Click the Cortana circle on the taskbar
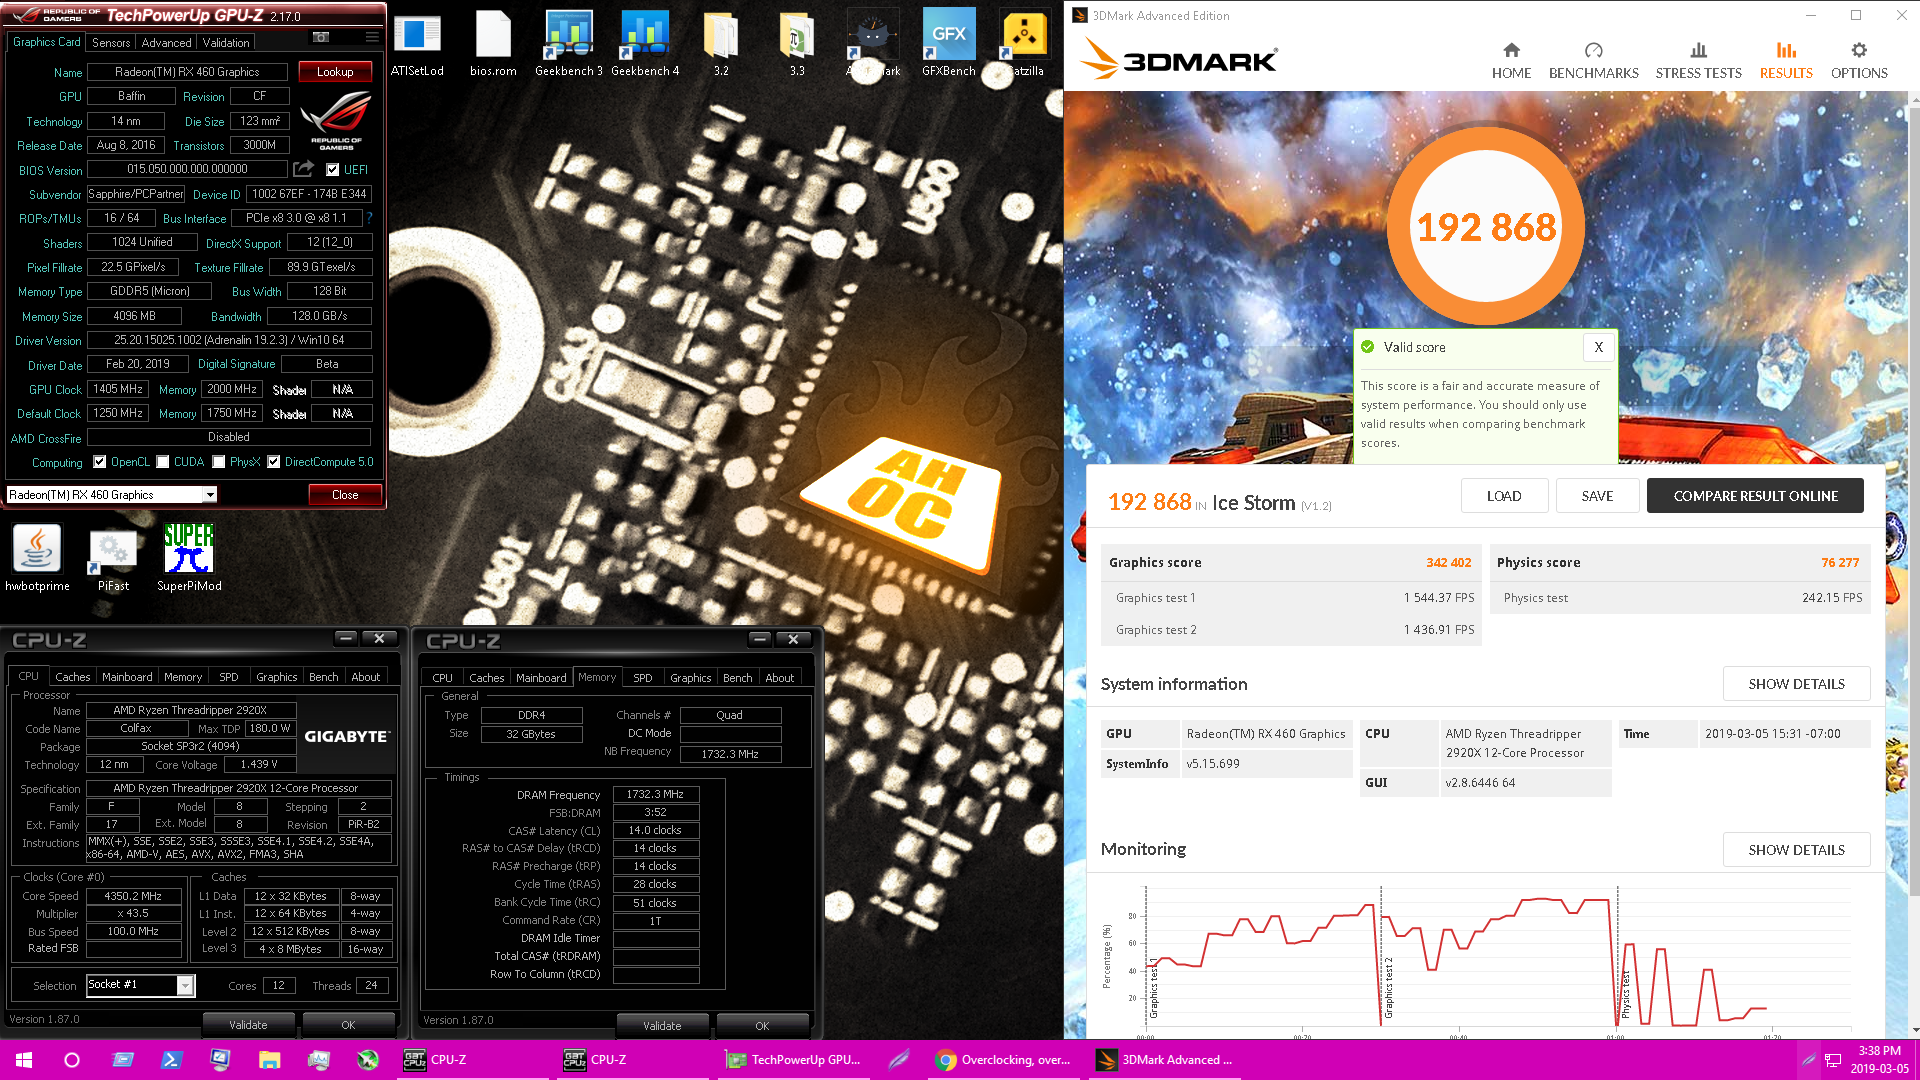This screenshot has width=1920, height=1080. pyautogui.click(x=71, y=1059)
